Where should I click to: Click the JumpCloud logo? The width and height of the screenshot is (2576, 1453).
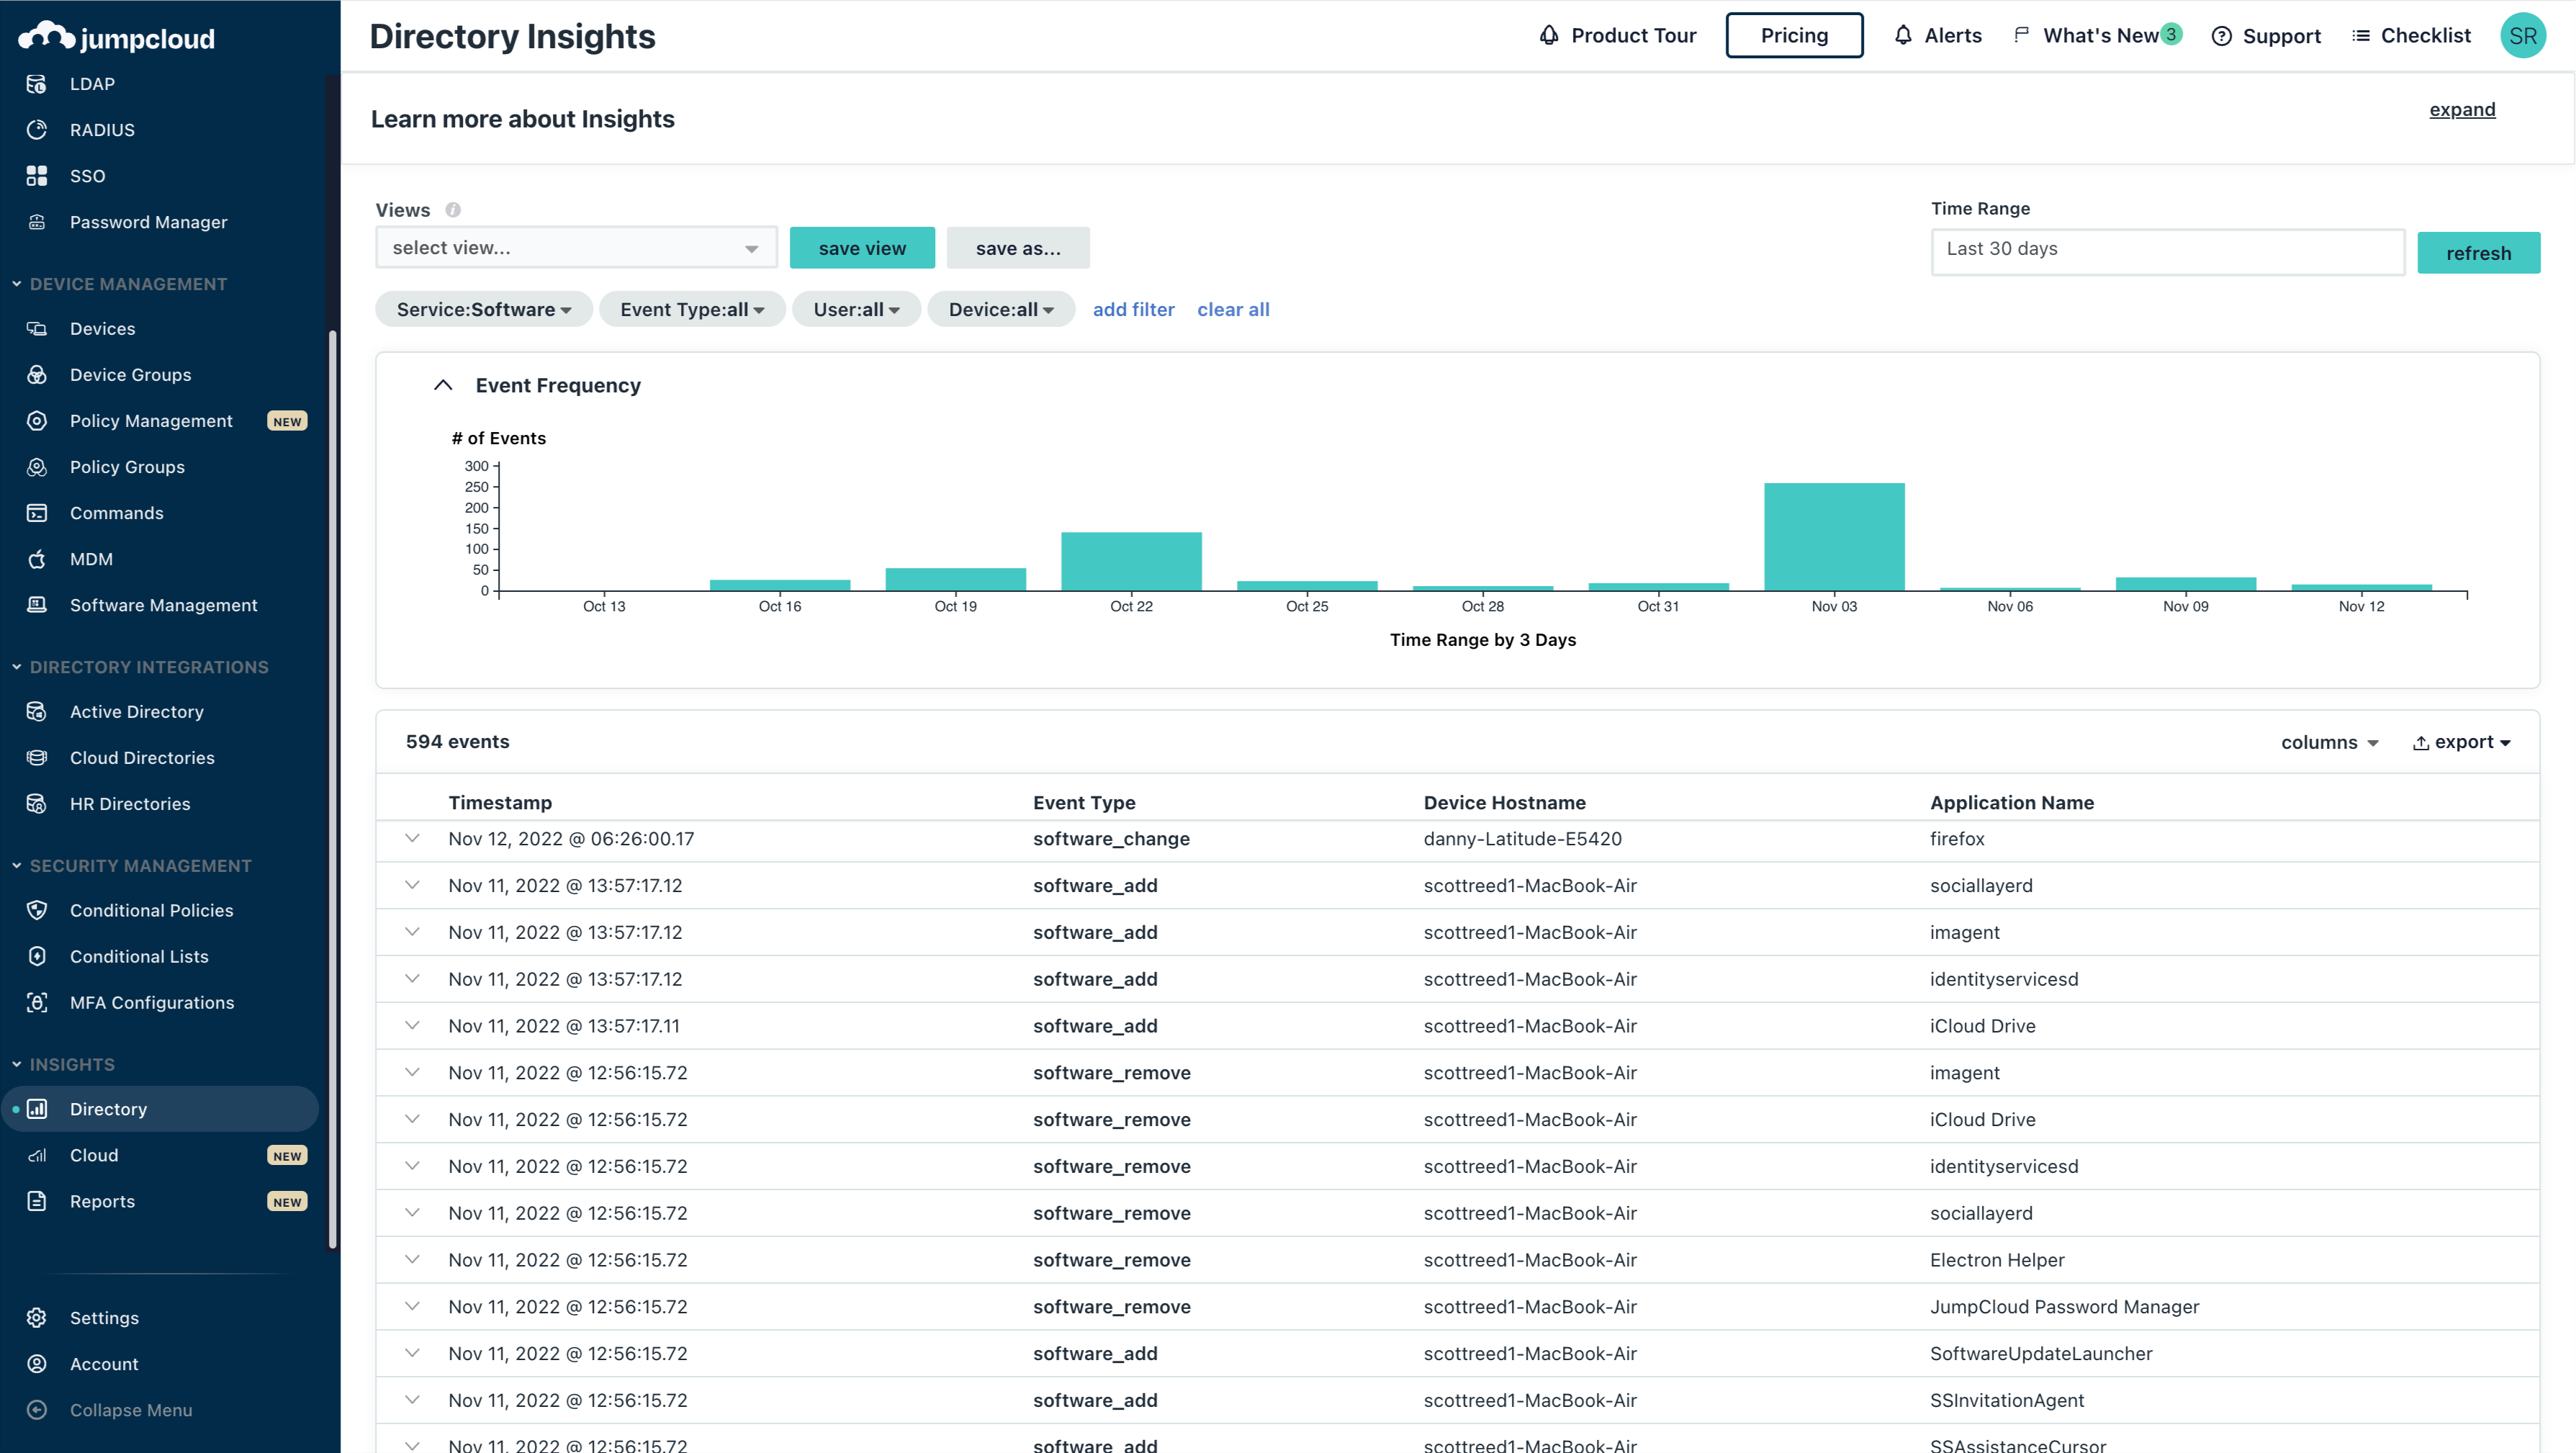point(116,37)
